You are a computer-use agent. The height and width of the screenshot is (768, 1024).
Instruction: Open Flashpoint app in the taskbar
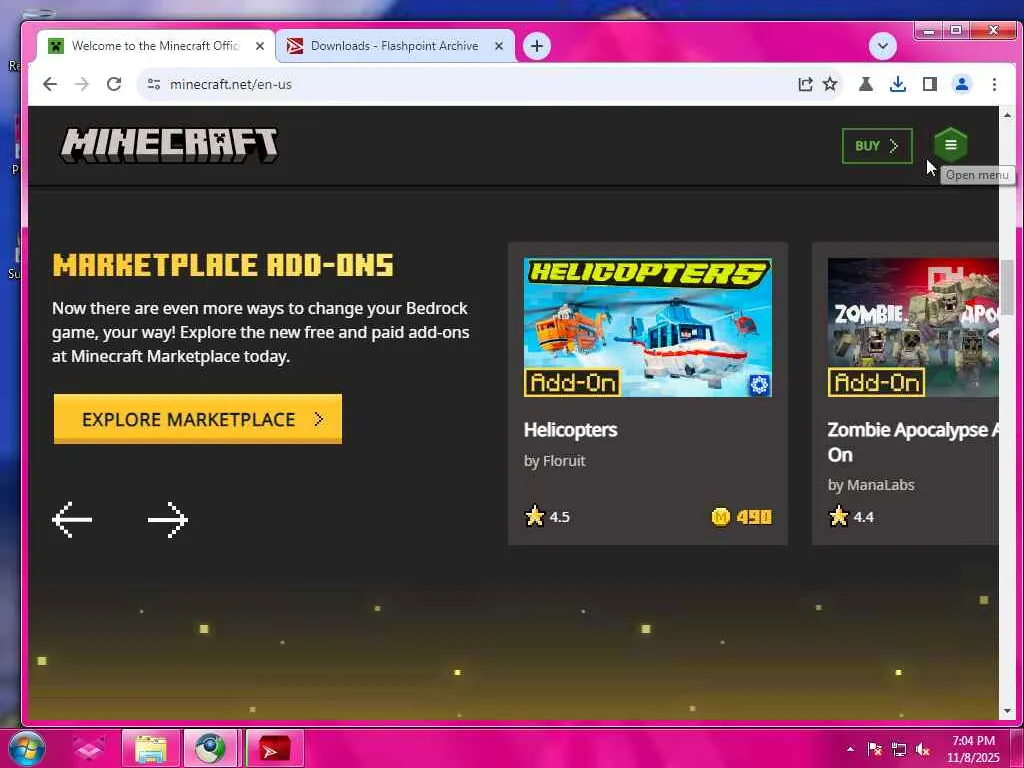[275, 748]
